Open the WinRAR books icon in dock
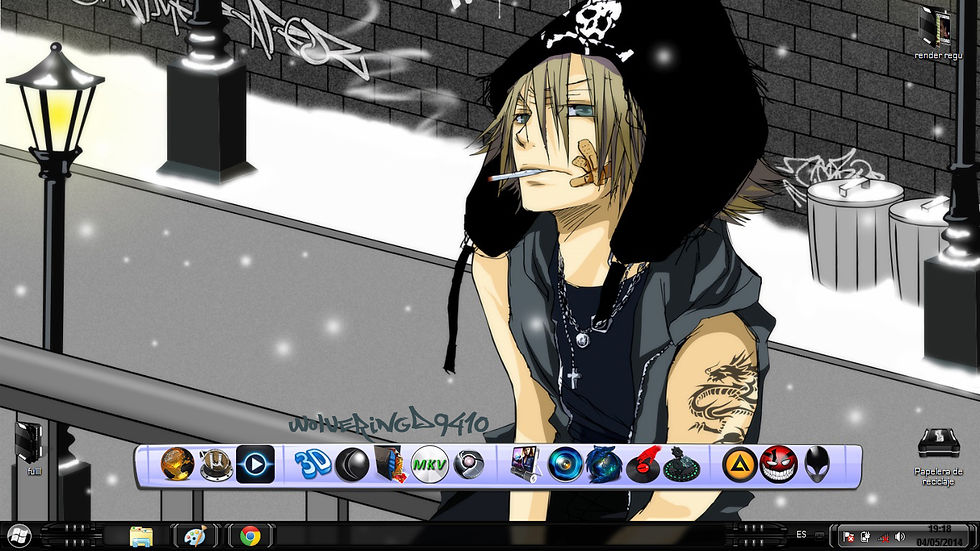The height and width of the screenshot is (551, 980). coord(391,464)
